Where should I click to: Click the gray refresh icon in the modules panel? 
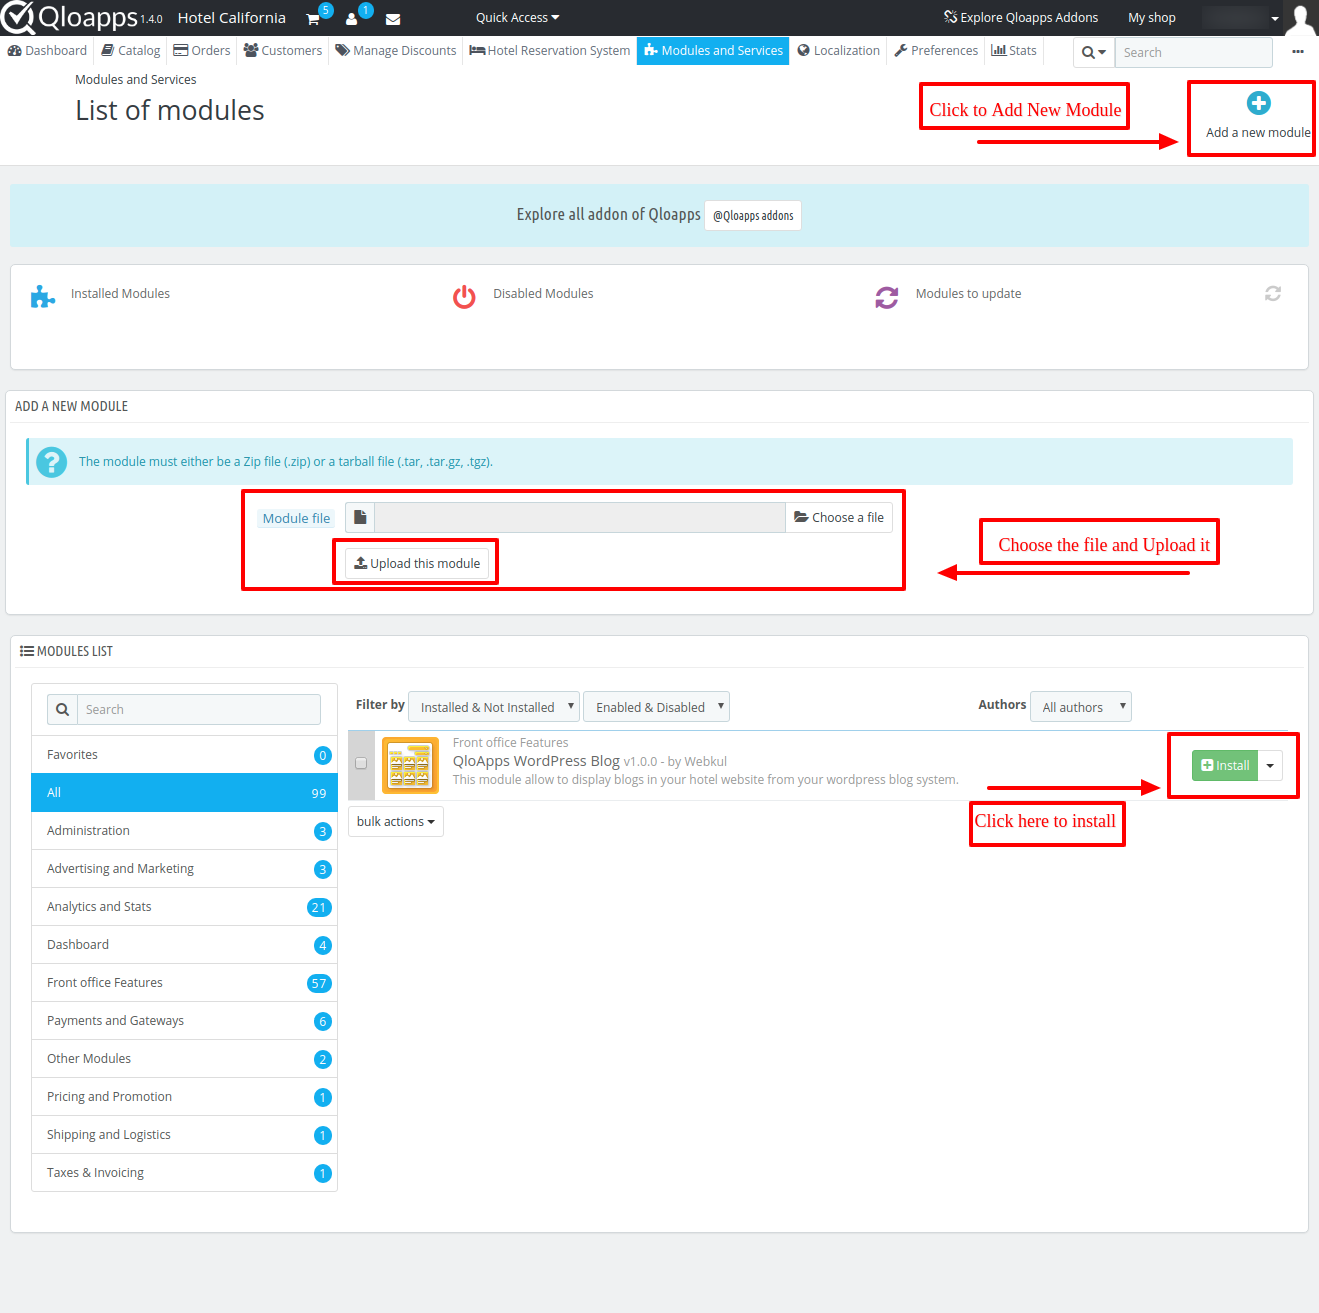1273,293
